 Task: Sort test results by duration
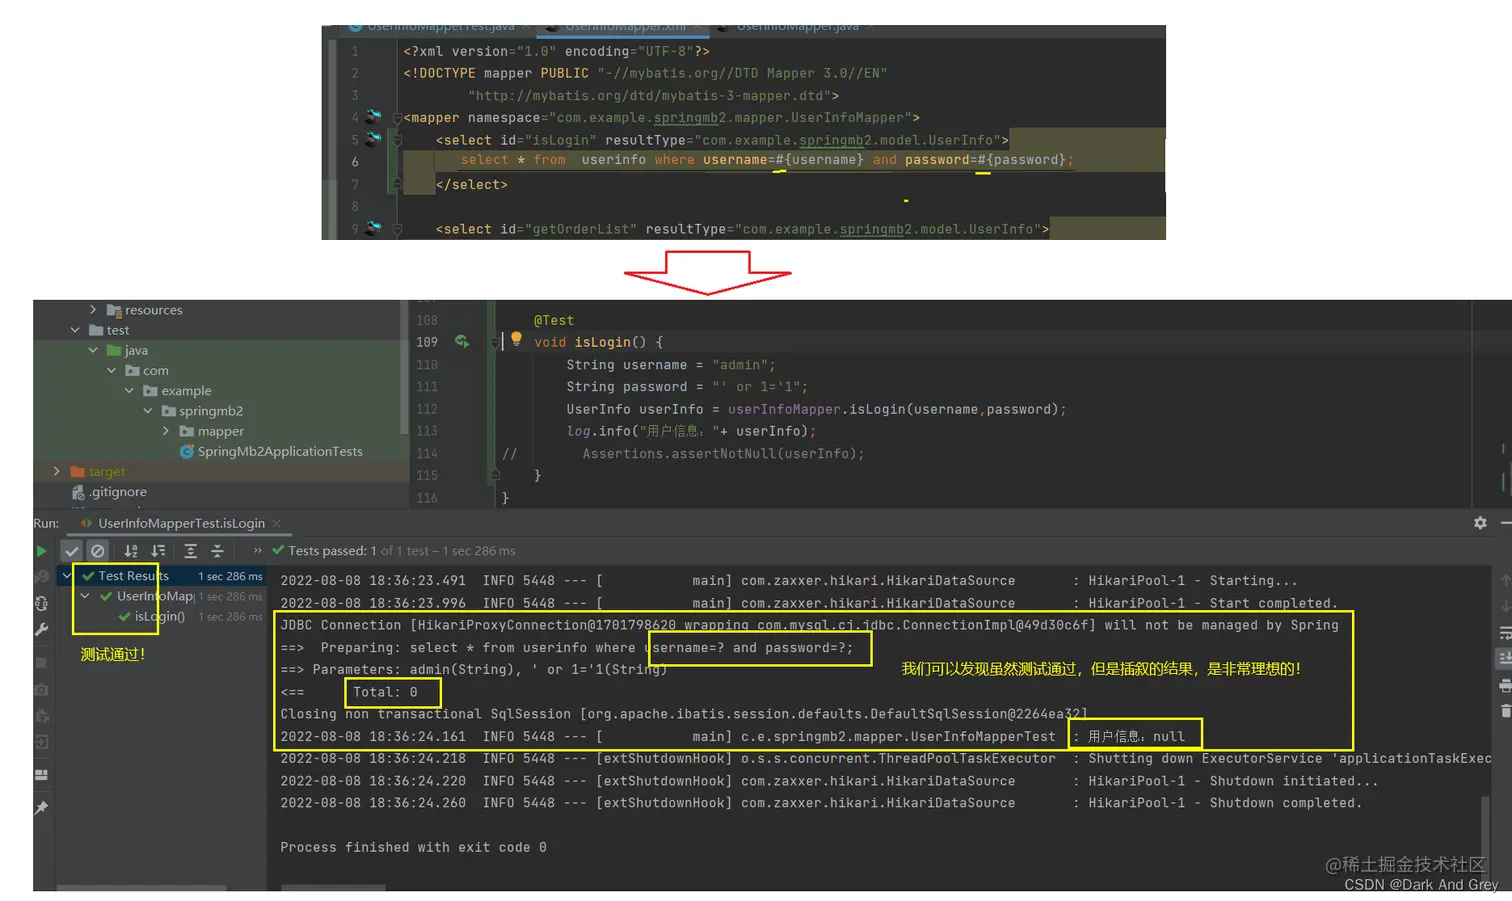[x=158, y=551]
